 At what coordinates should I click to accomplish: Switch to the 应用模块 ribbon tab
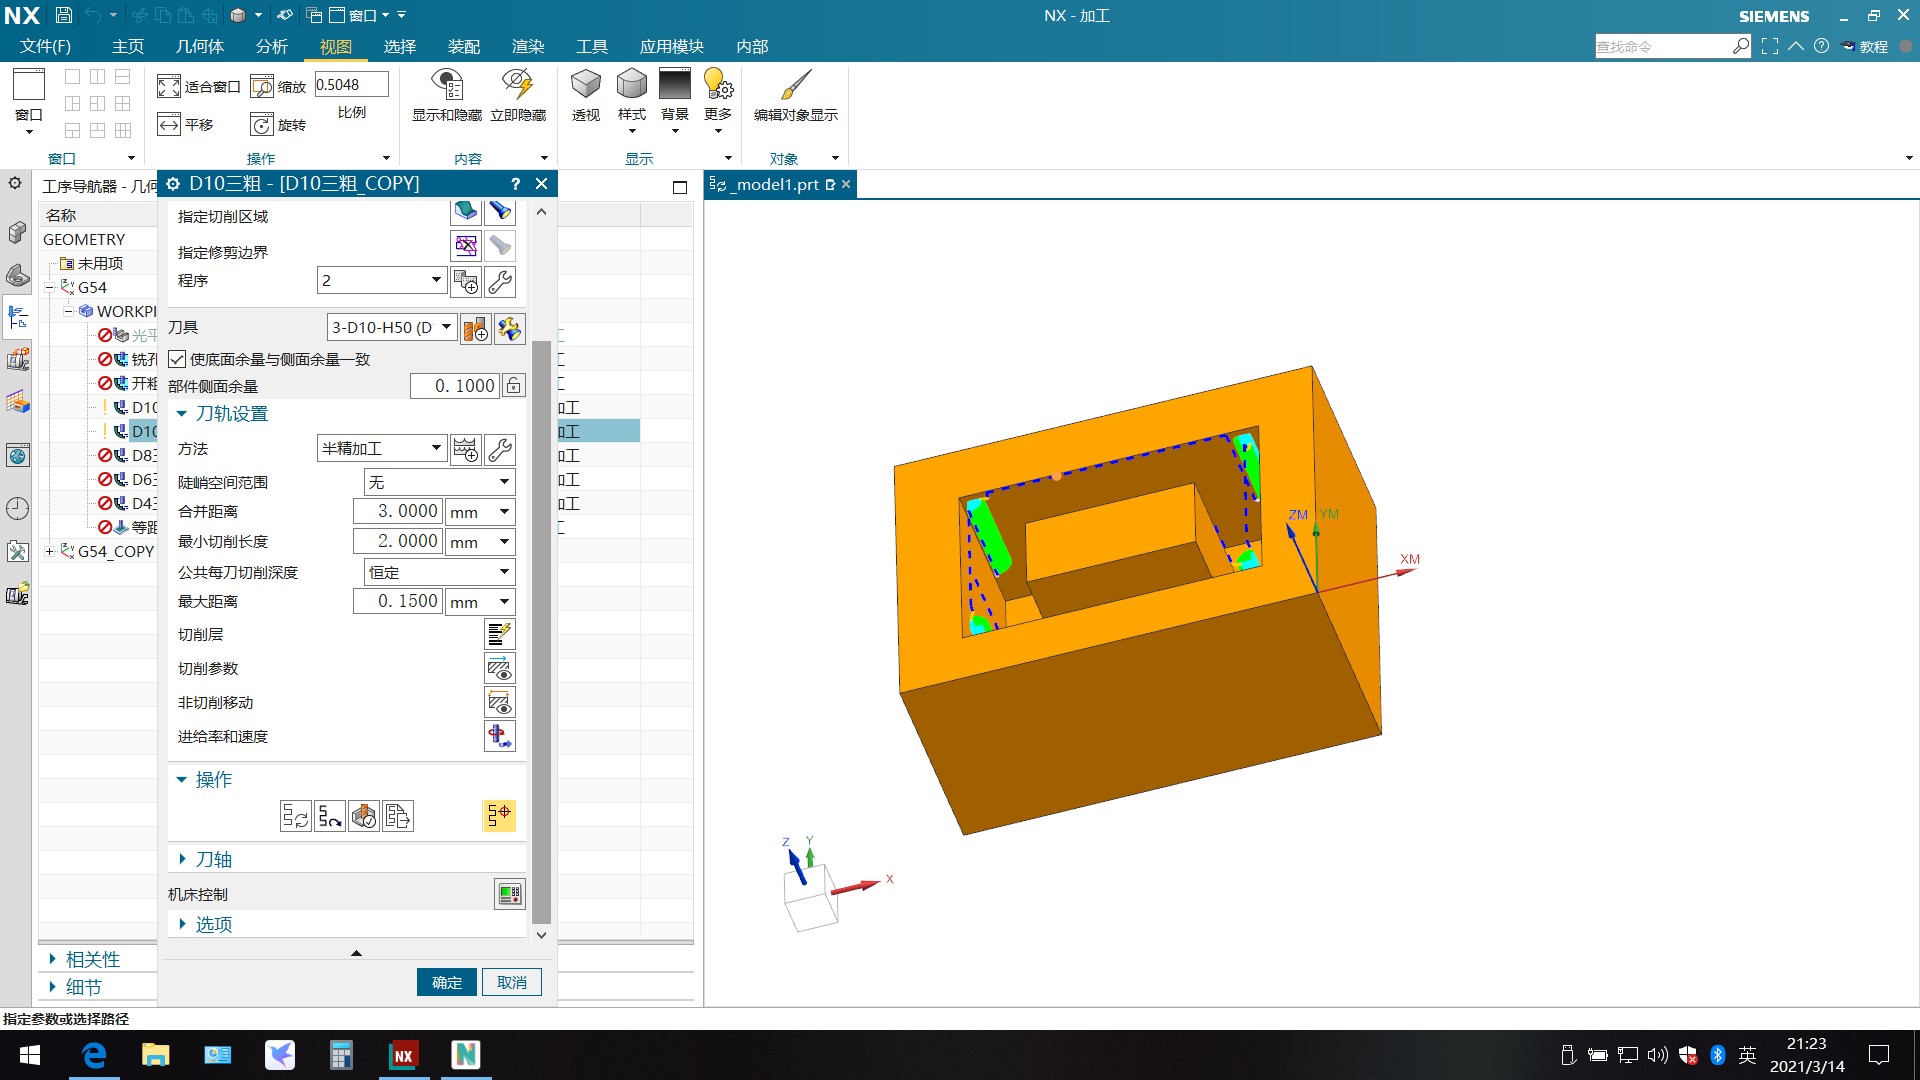click(x=671, y=46)
